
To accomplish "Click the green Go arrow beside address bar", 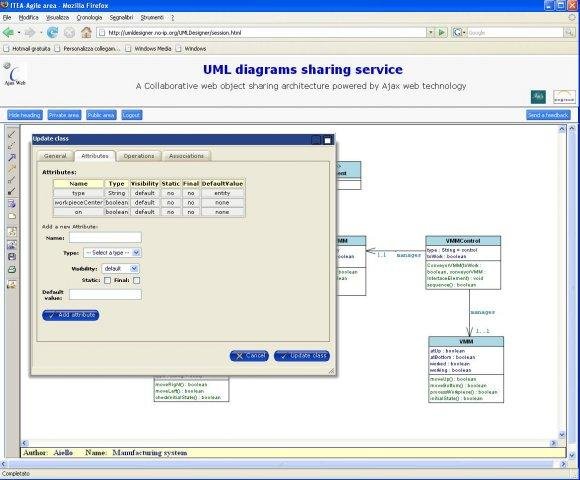I will pos(442,33).
